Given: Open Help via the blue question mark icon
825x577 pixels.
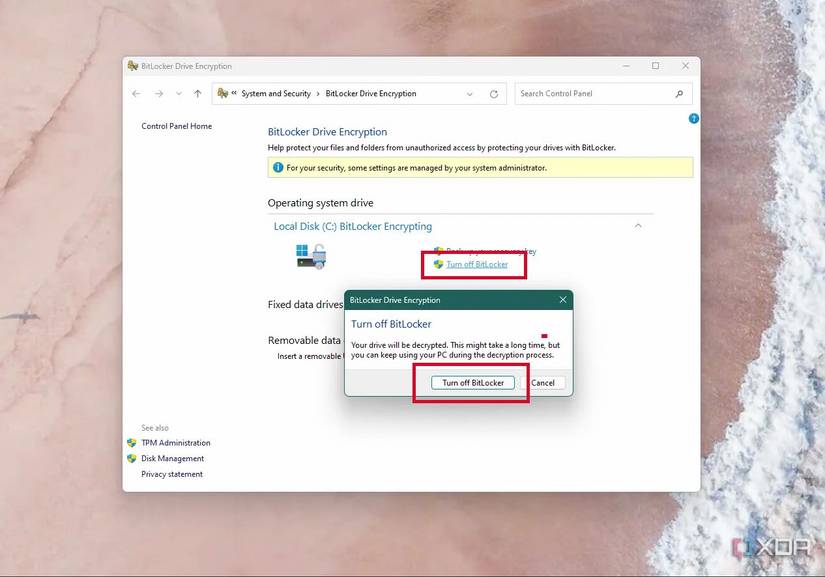Looking at the screenshot, I should (694, 118).
